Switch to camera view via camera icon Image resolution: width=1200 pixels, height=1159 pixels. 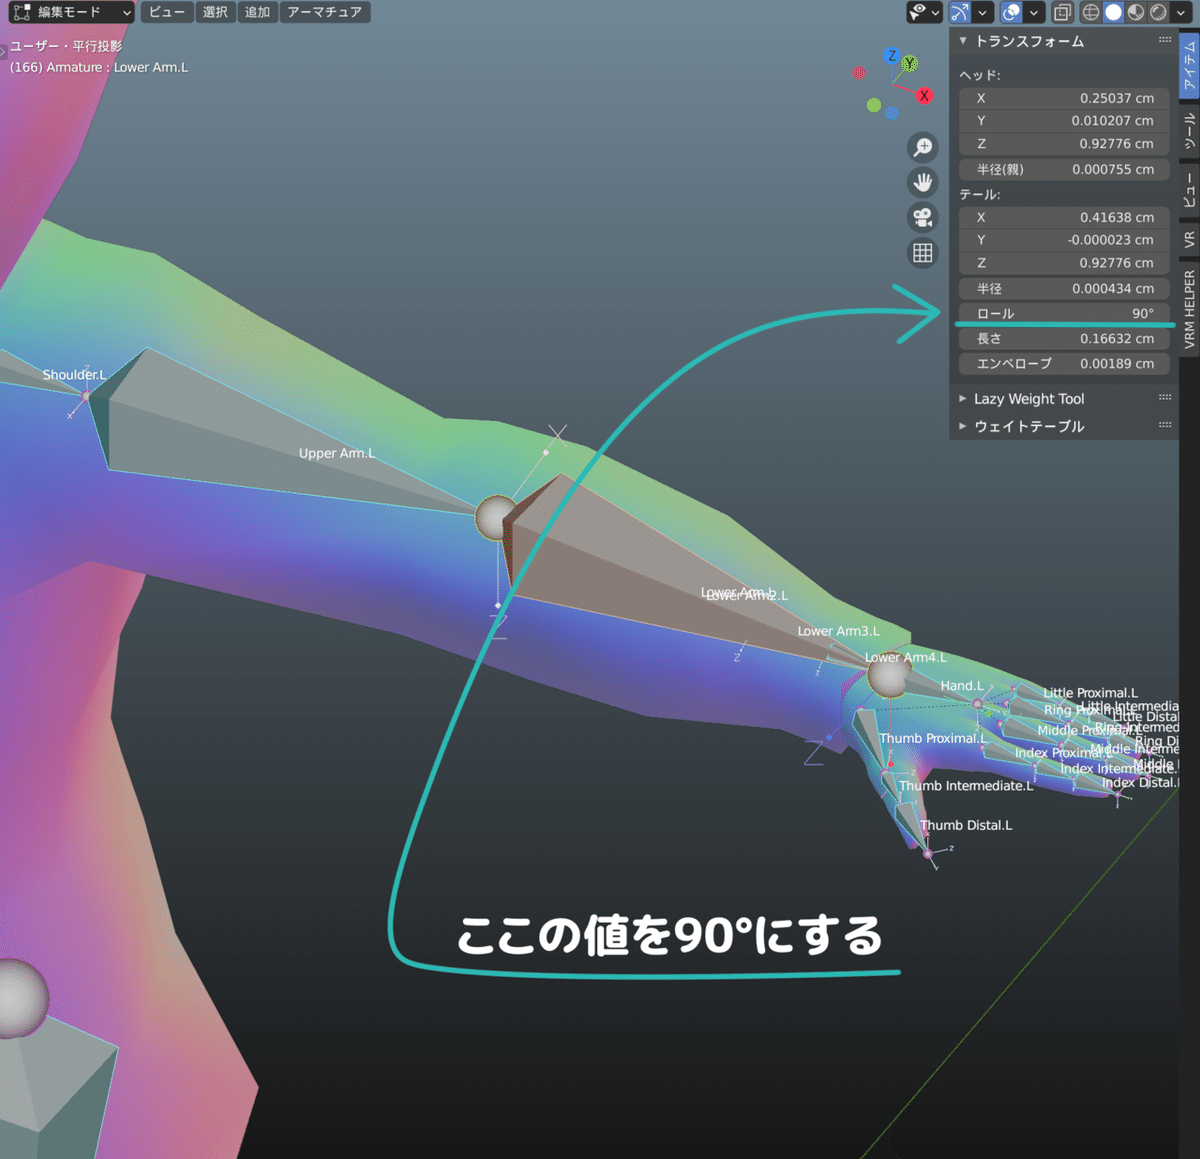[922, 217]
